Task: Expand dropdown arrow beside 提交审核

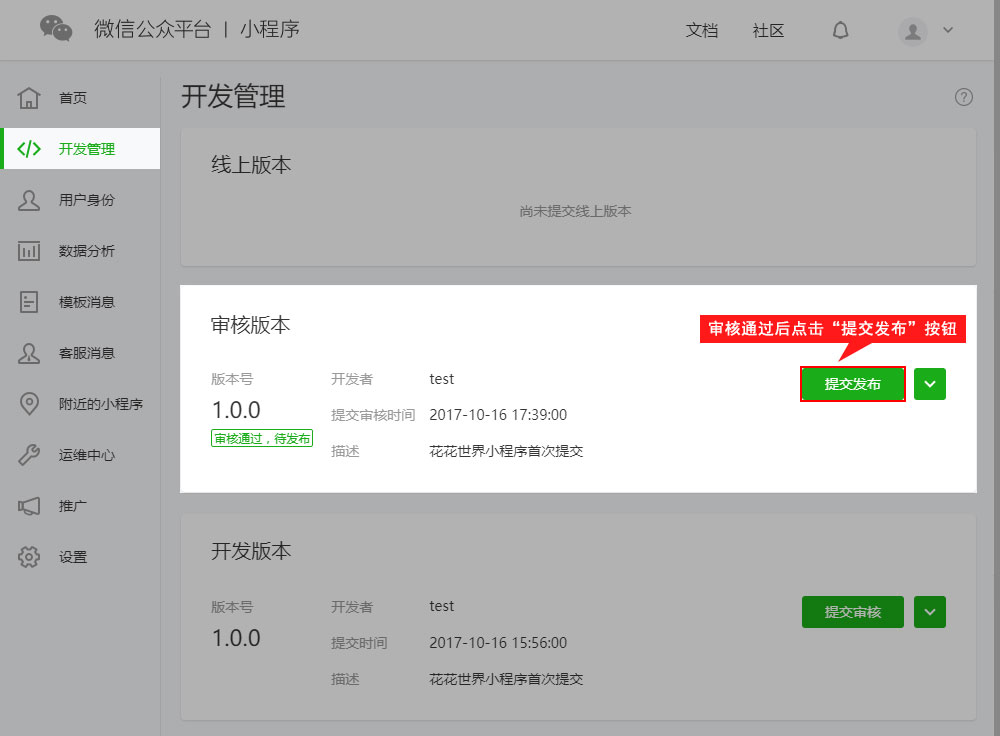Action: pyautogui.click(x=930, y=612)
